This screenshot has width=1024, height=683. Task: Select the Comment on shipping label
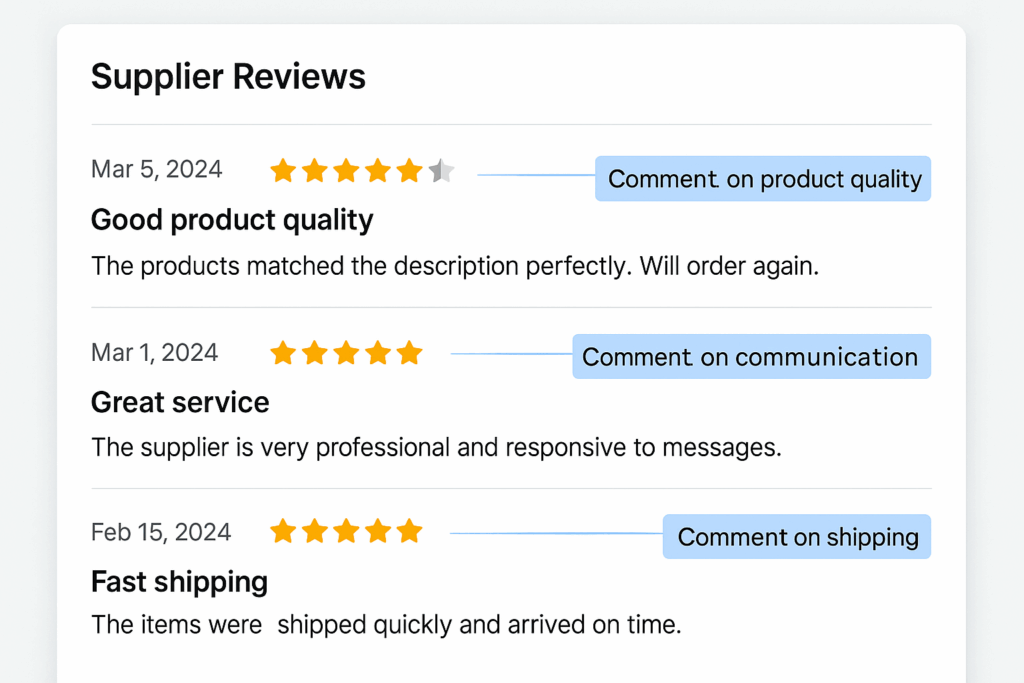tap(796, 536)
